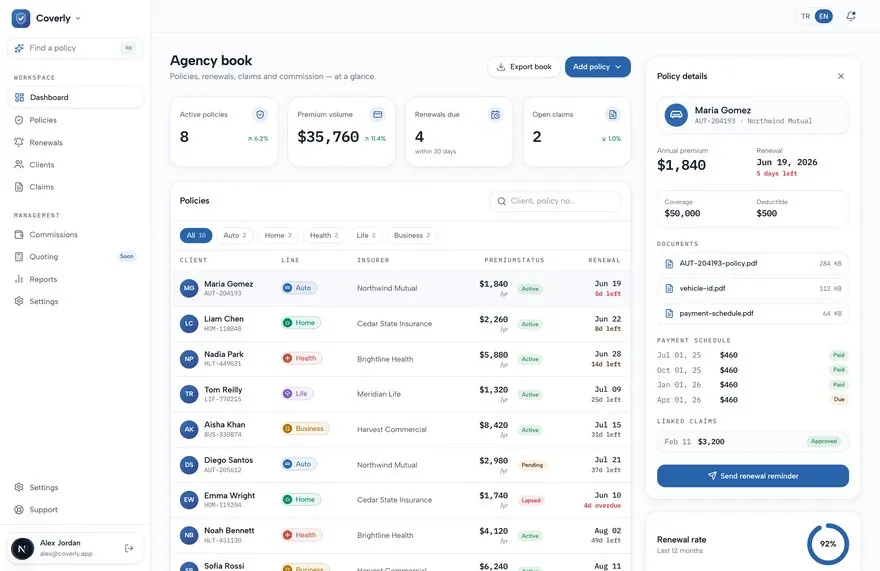880x571 pixels.
Task: Click Tom Reilly's Life line badge
Action: (x=297, y=394)
